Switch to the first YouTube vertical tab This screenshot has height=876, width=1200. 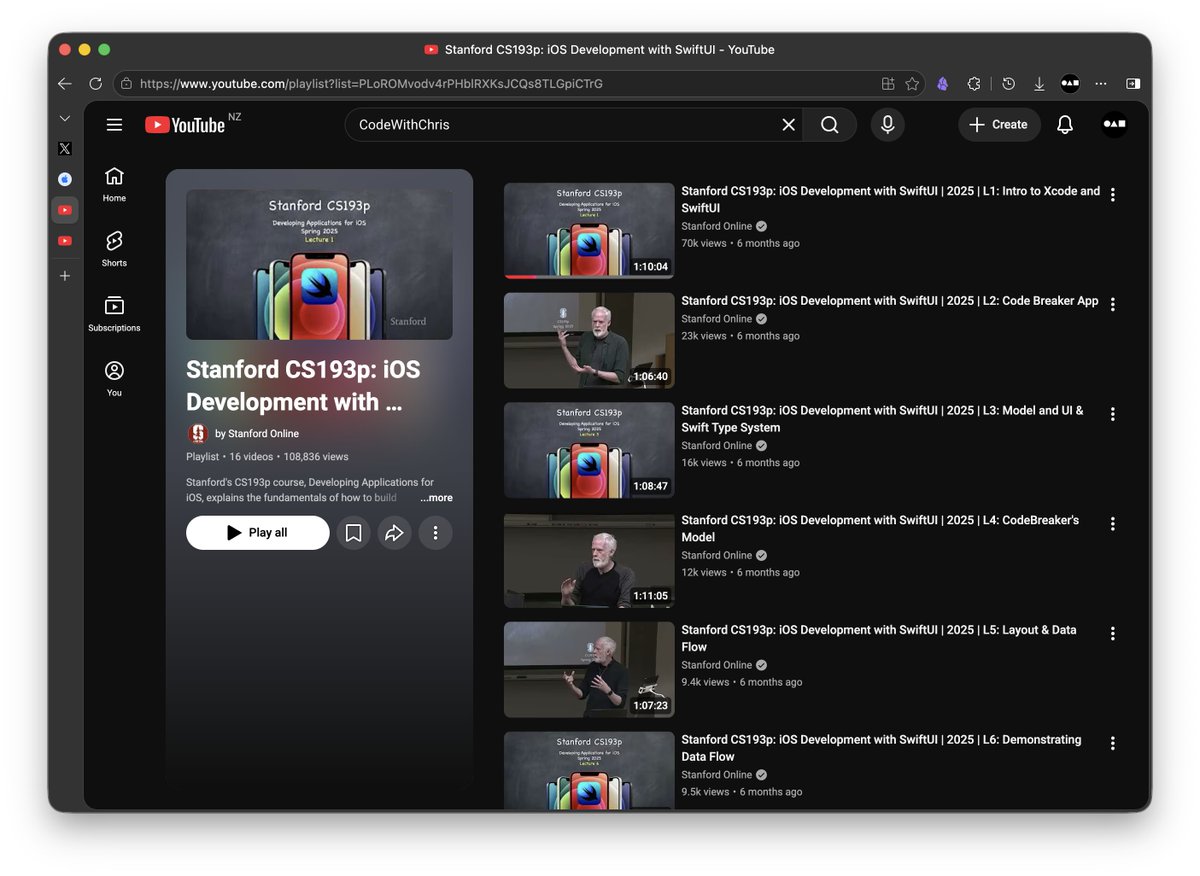coord(65,210)
